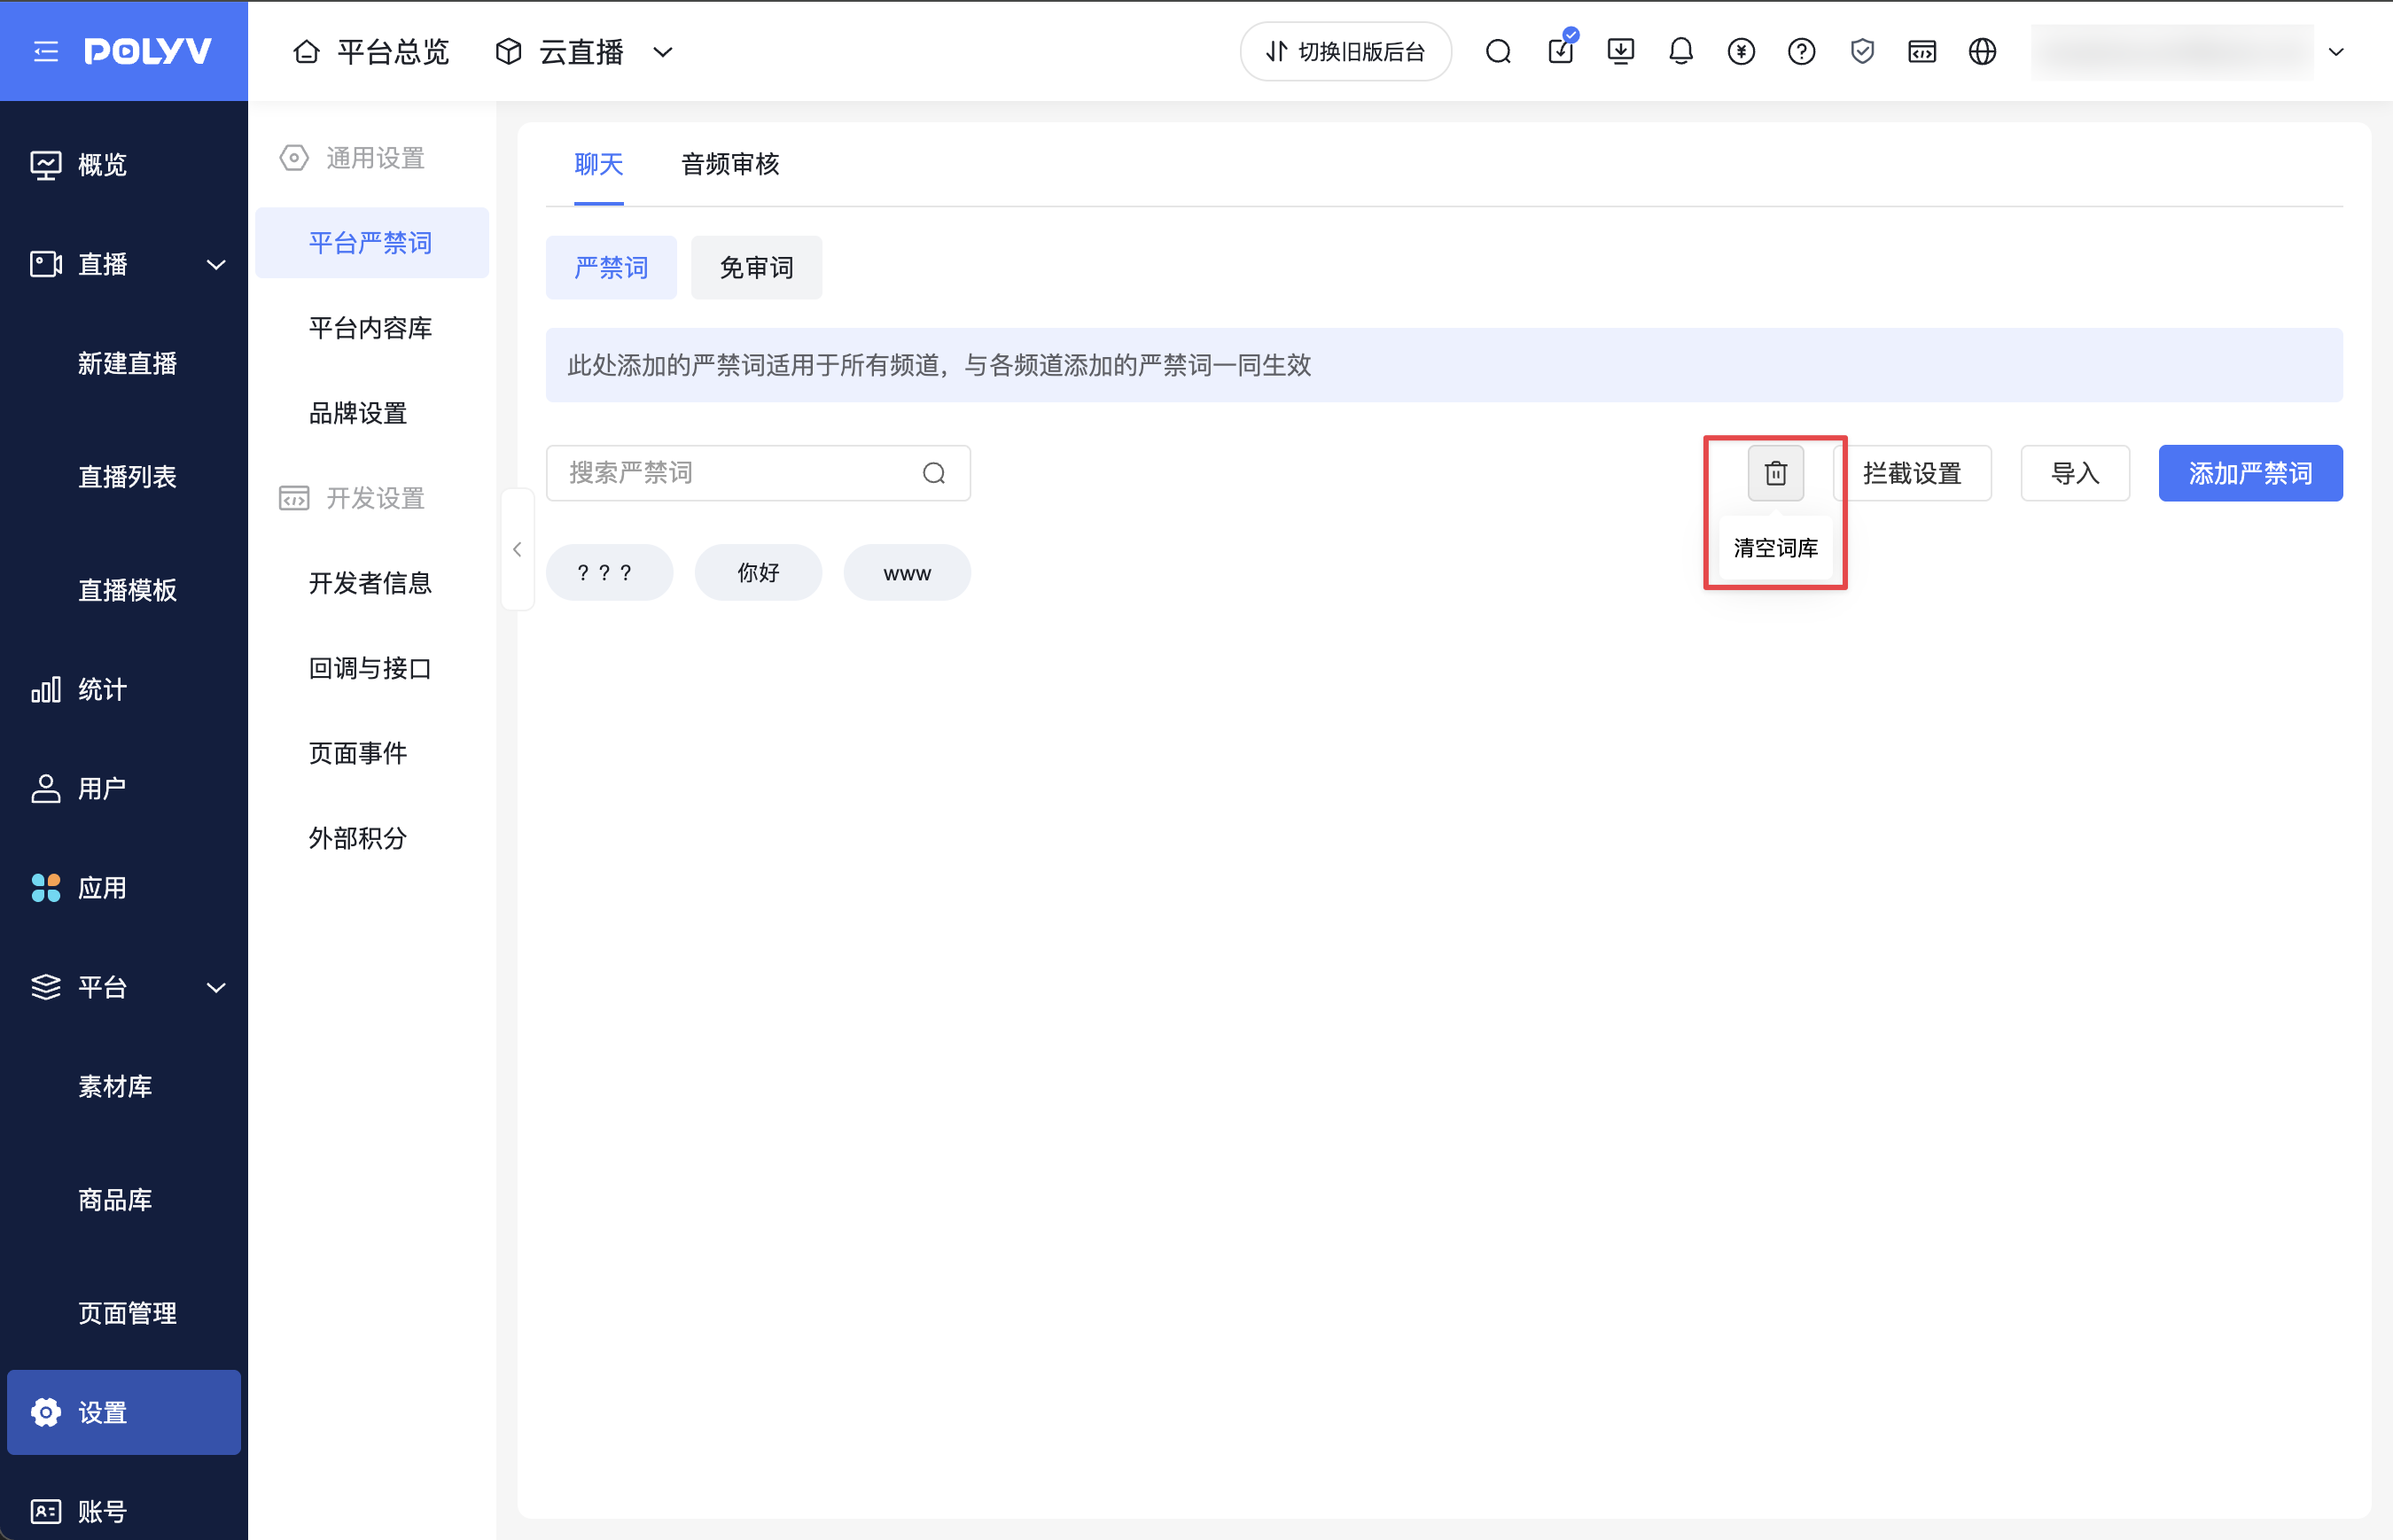Open notifications bell icon
This screenshot has width=2393, height=1540.
tap(1681, 51)
